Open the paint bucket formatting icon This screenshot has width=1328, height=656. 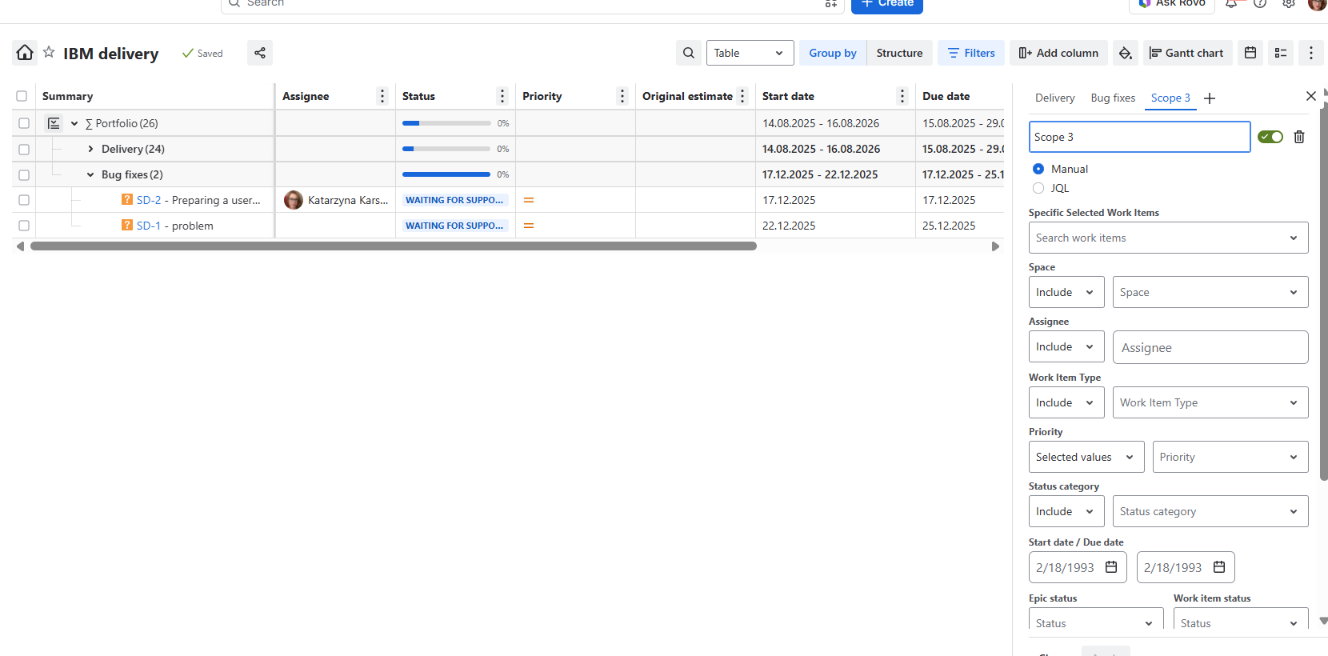click(1125, 53)
